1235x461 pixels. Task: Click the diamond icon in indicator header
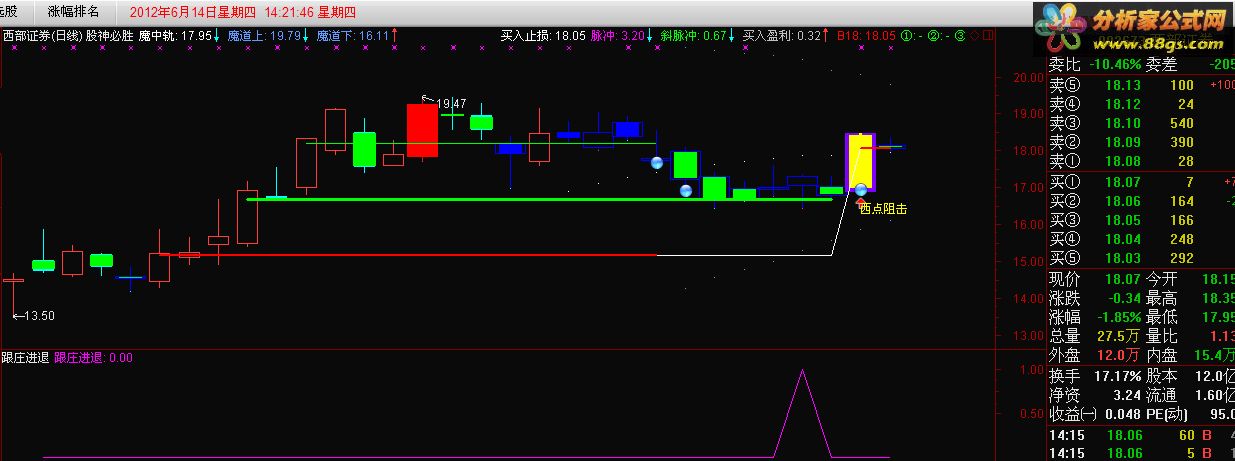click(976, 35)
